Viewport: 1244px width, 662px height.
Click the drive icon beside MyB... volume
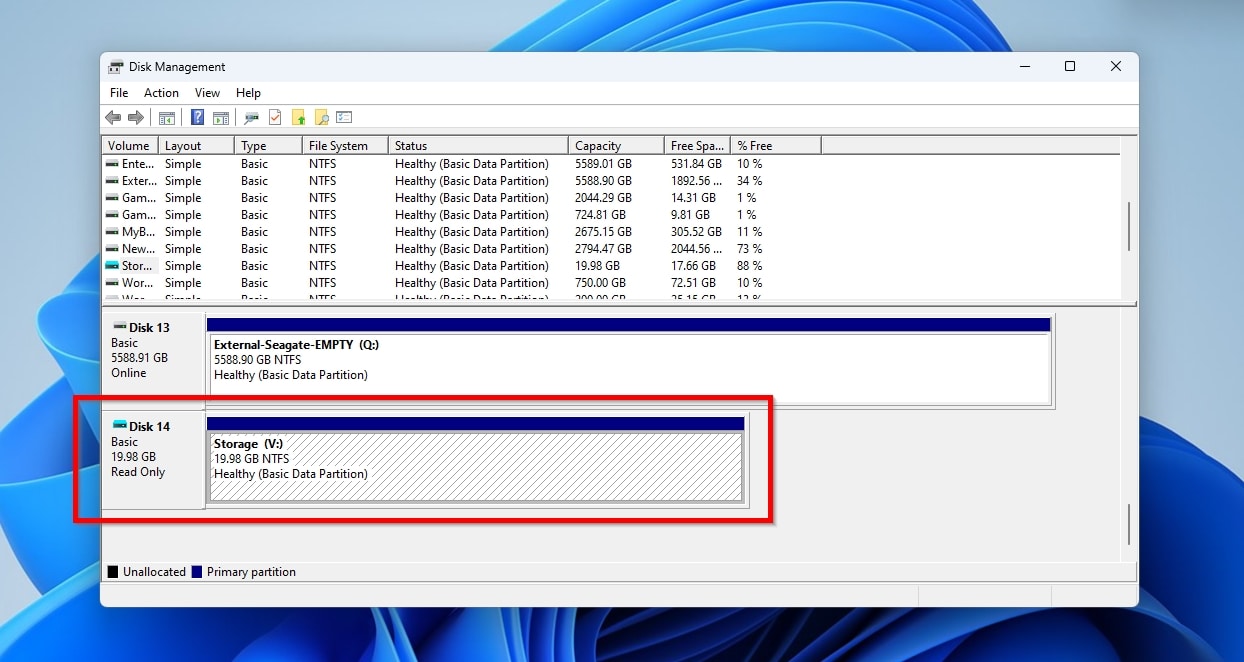click(x=112, y=232)
